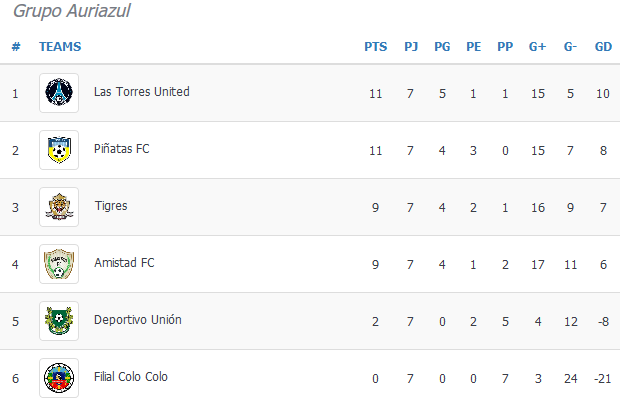The height and width of the screenshot is (403, 620).
Task: Open the Tigres team badge
Action: click(59, 207)
